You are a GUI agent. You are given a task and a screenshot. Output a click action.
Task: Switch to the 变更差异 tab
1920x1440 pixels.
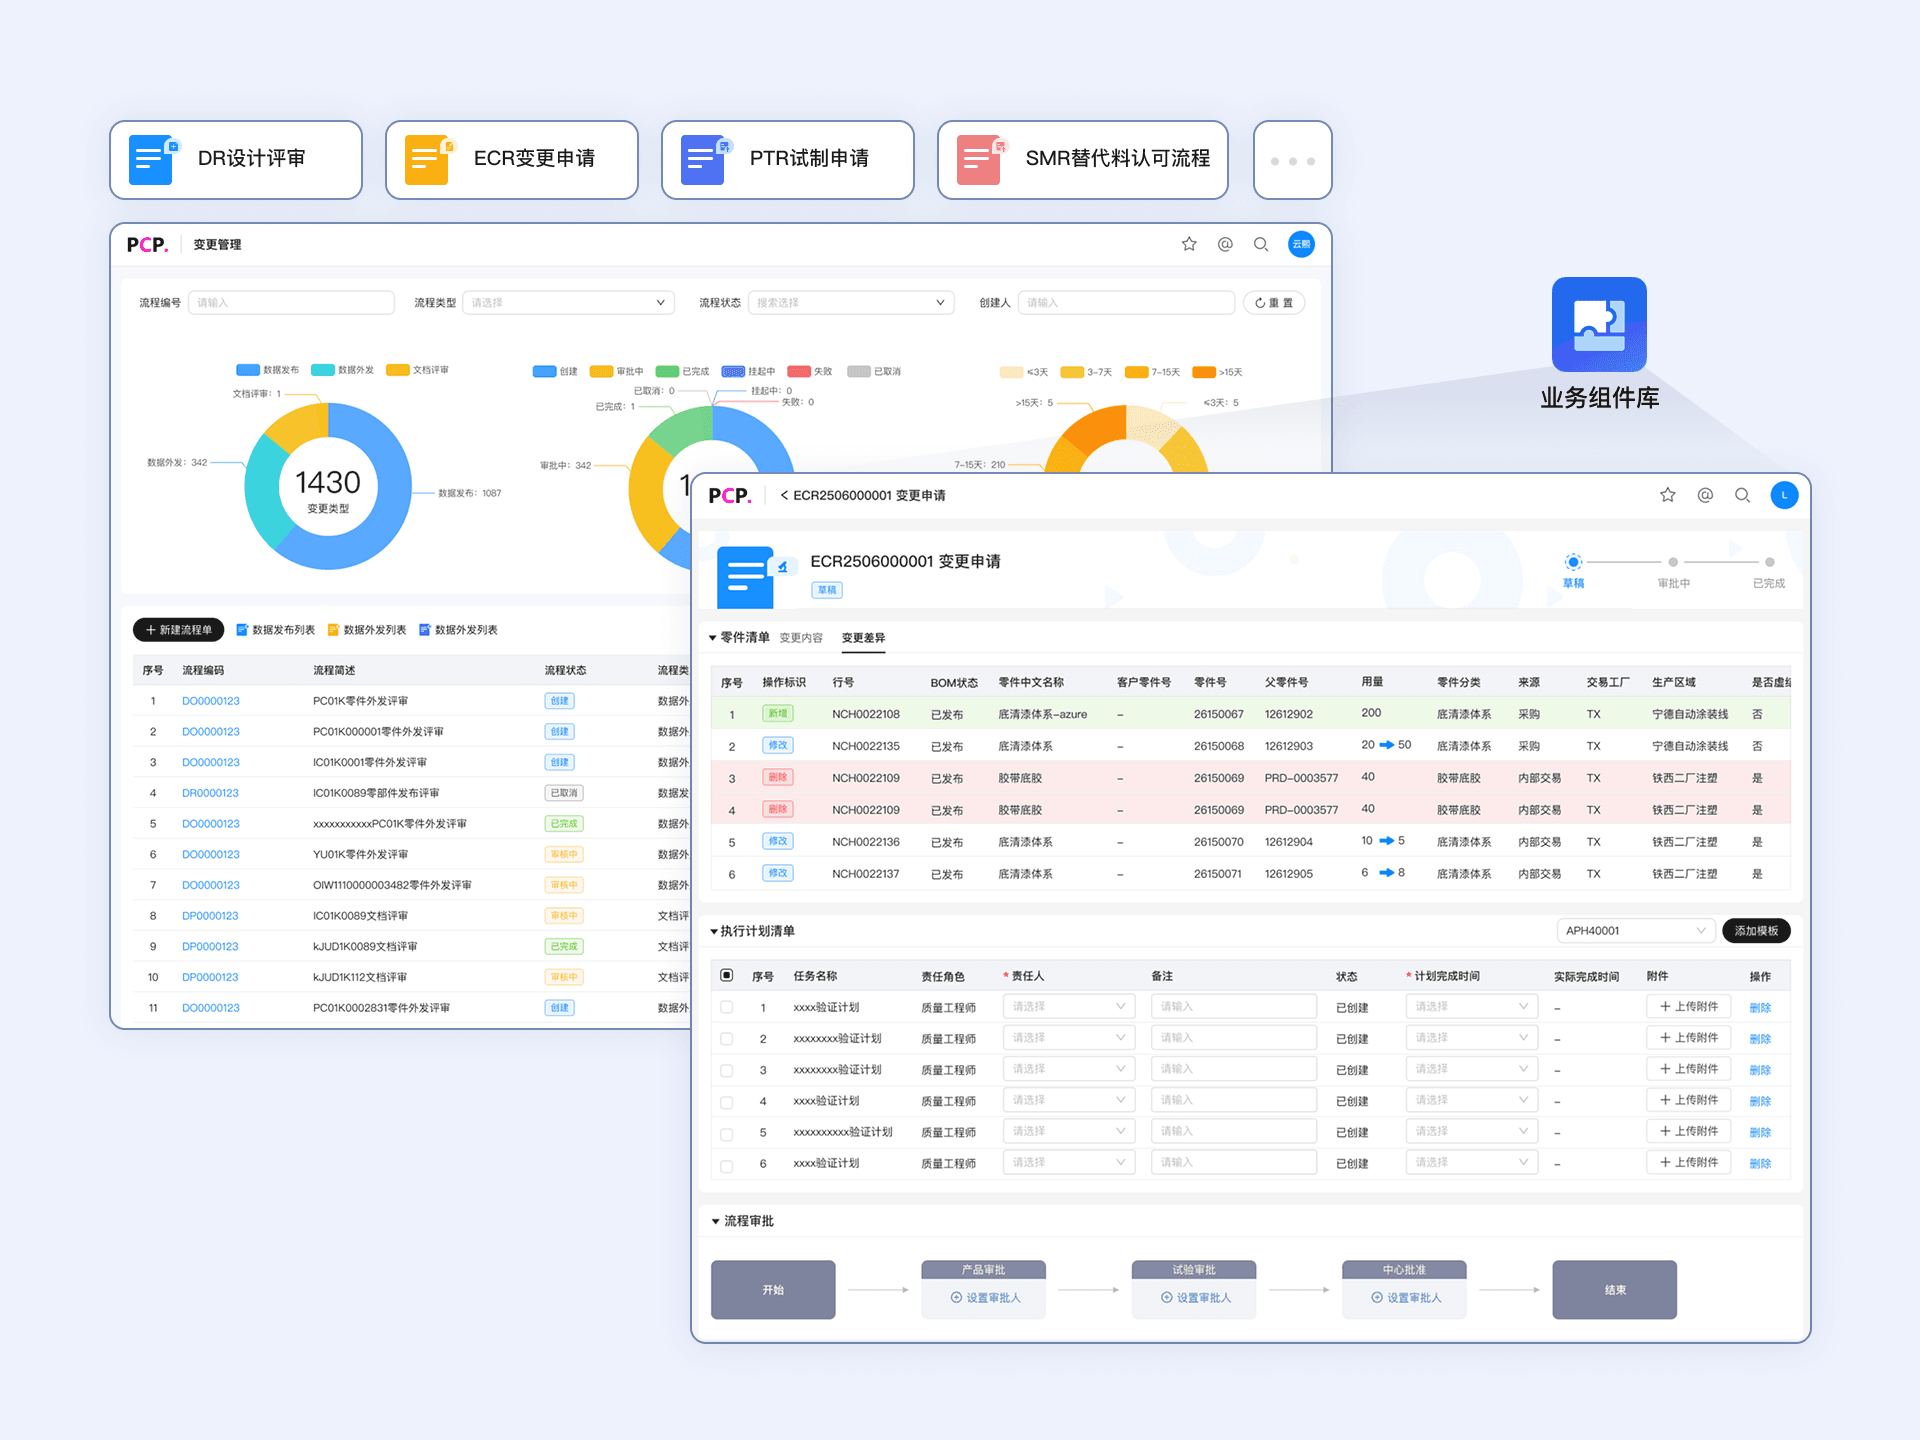(863, 638)
